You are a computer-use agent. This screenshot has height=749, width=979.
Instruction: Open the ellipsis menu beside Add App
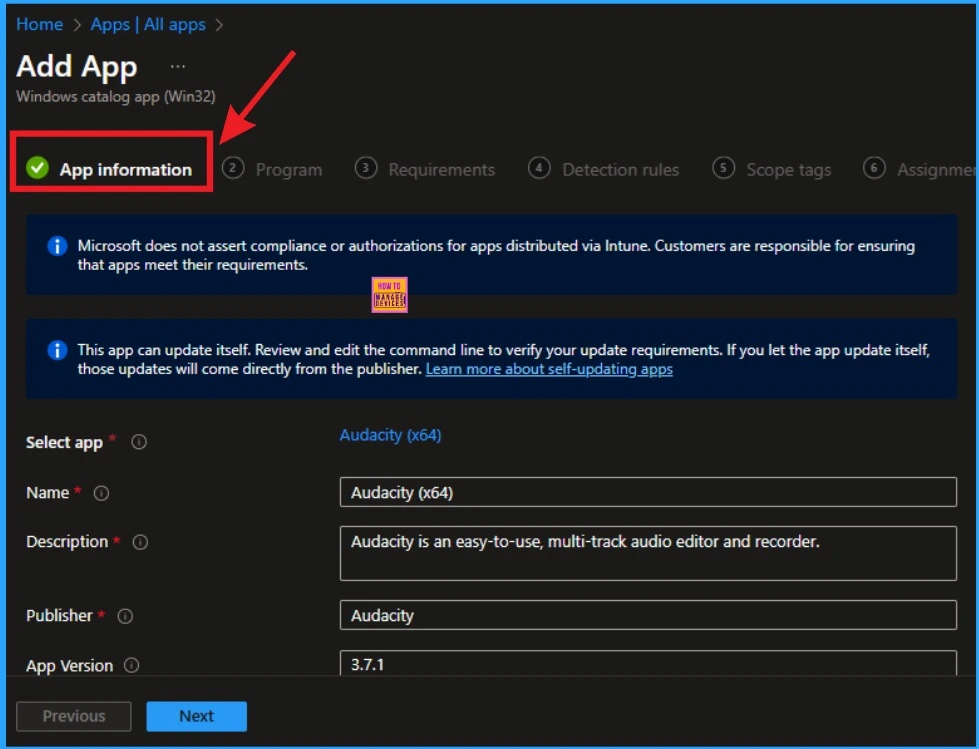pos(178,66)
